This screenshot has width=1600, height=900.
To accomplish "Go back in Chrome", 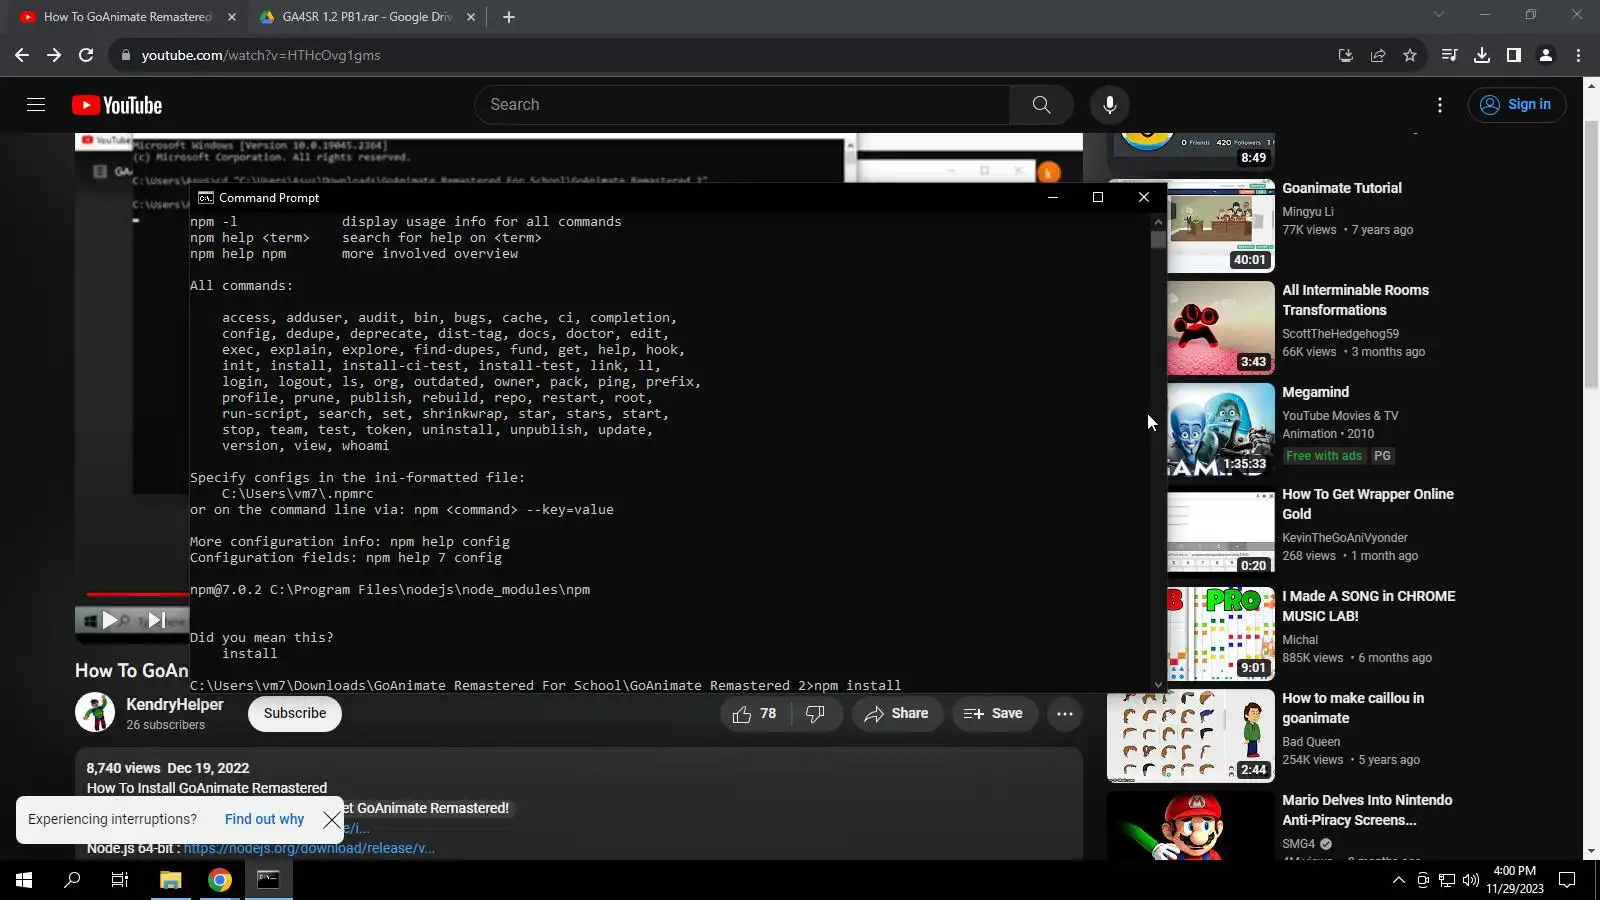I will (x=22, y=55).
